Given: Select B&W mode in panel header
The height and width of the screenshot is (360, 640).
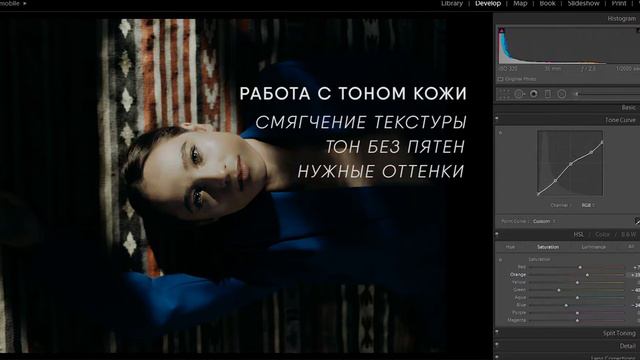Looking at the screenshot, I should pyautogui.click(x=629, y=235).
